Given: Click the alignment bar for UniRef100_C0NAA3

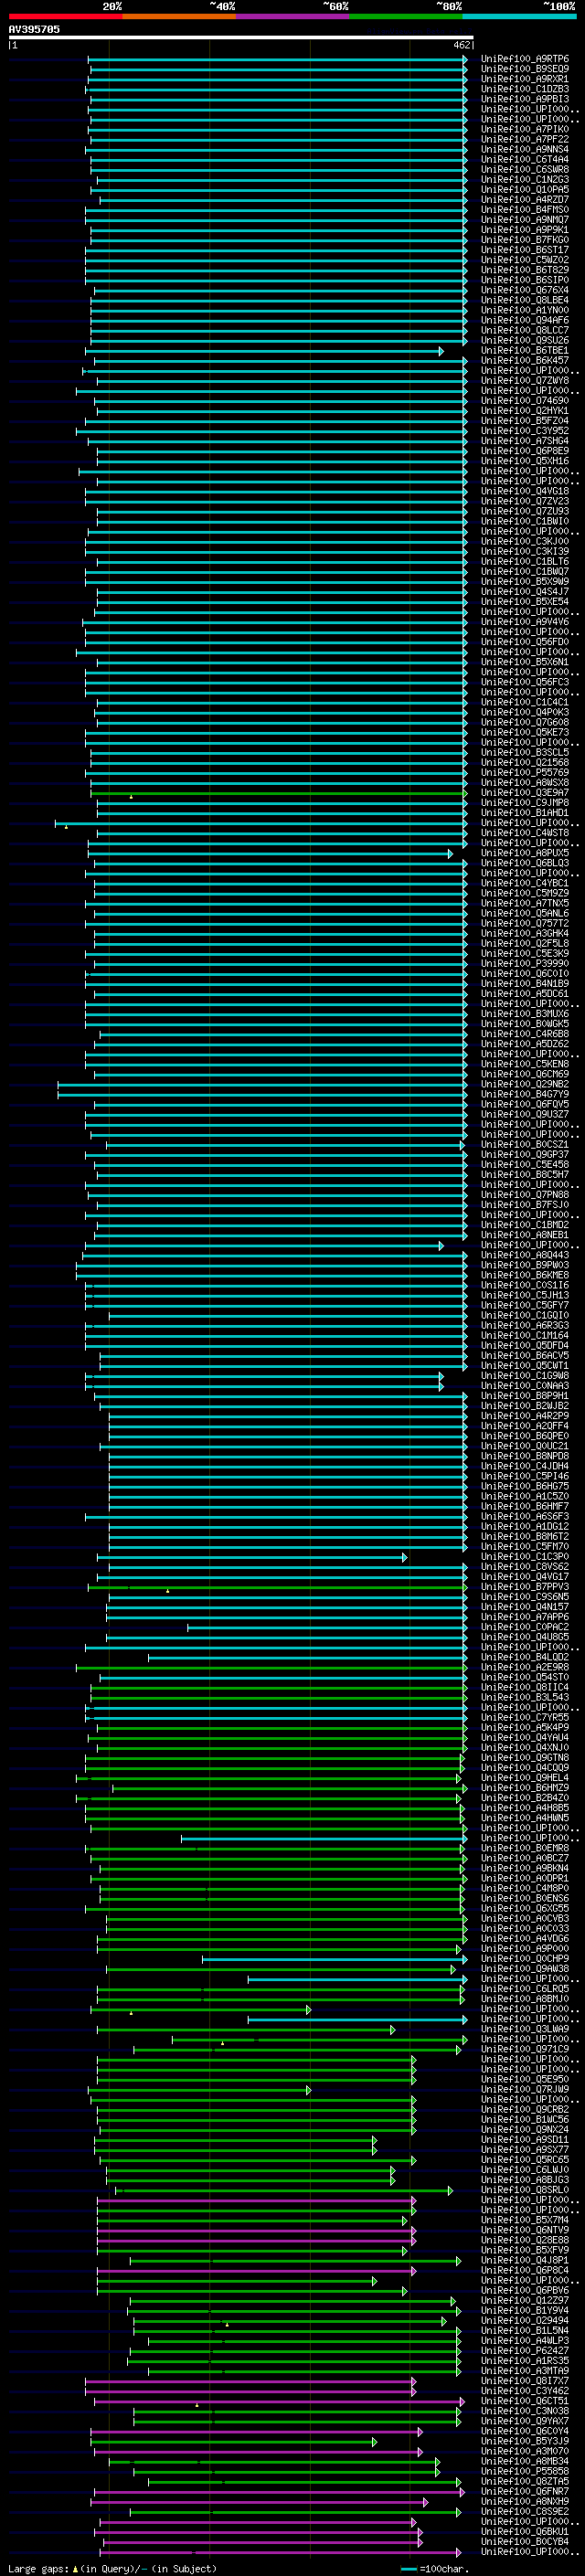Looking at the screenshot, I should pos(265,1386).
